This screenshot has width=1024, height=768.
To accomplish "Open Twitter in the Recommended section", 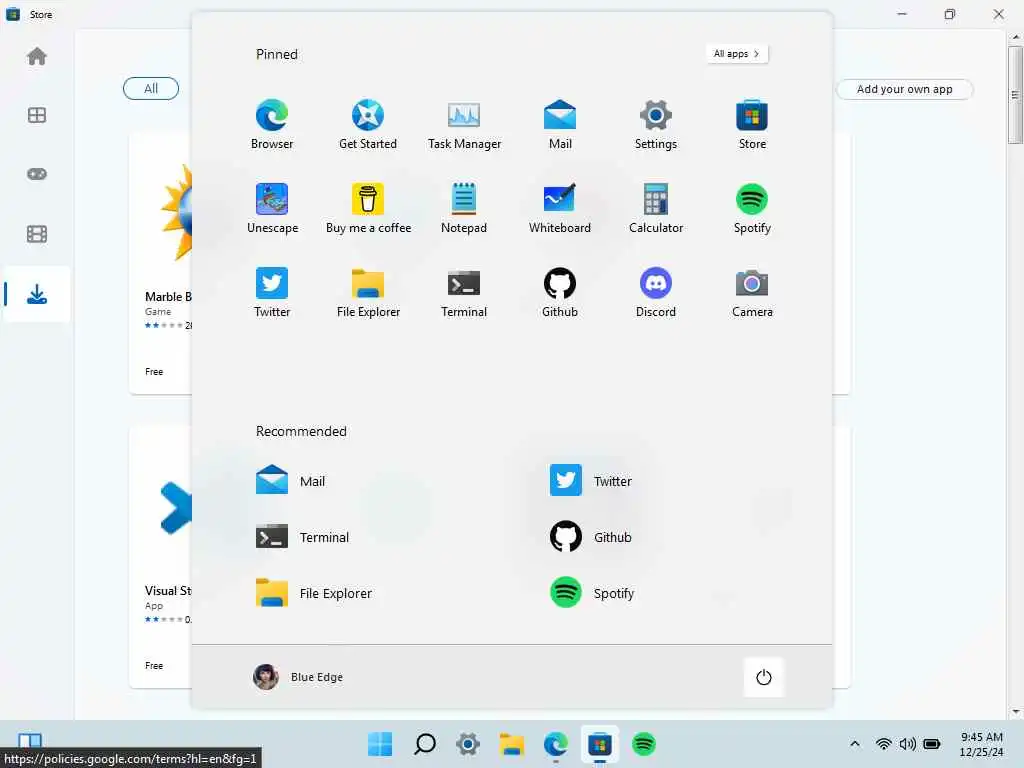I will coord(590,481).
